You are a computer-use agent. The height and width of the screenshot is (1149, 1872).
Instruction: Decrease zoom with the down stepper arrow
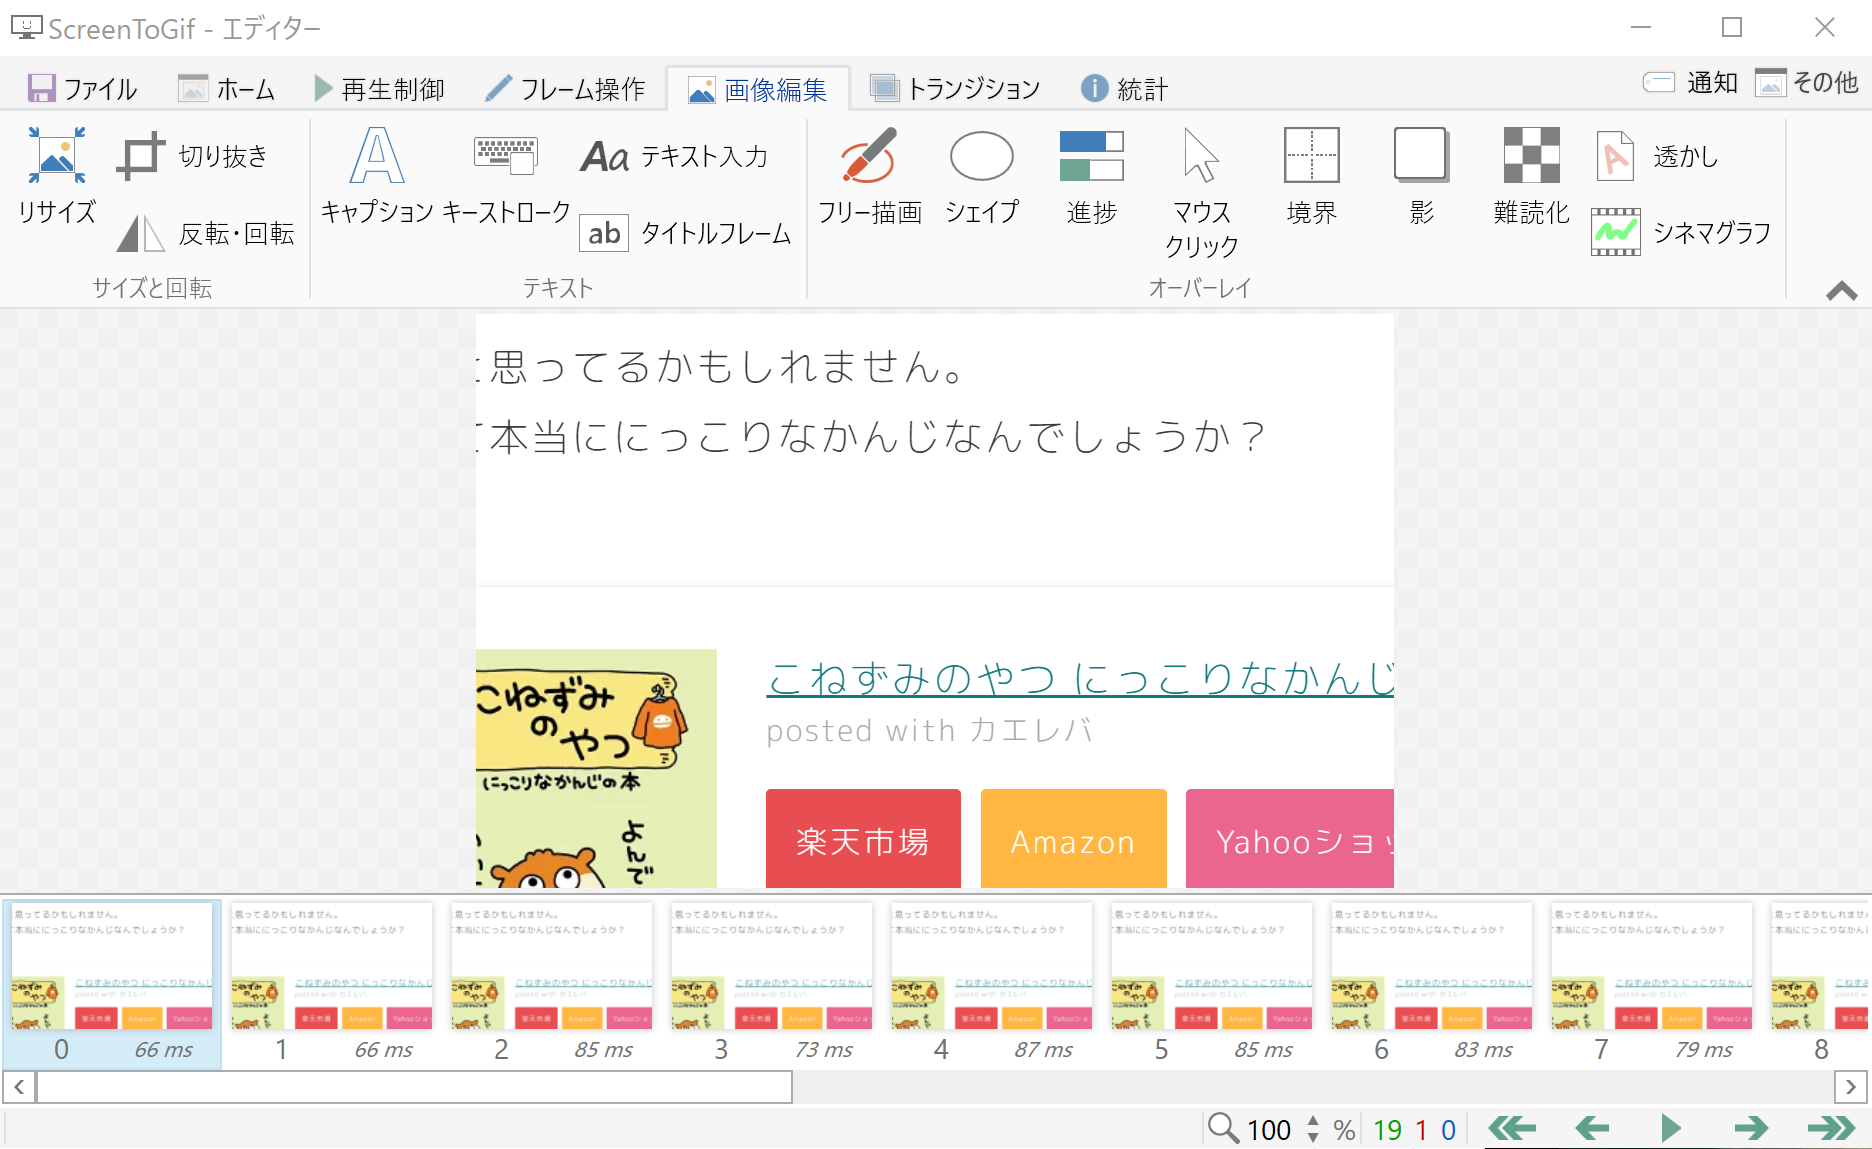coord(1313,1138)
